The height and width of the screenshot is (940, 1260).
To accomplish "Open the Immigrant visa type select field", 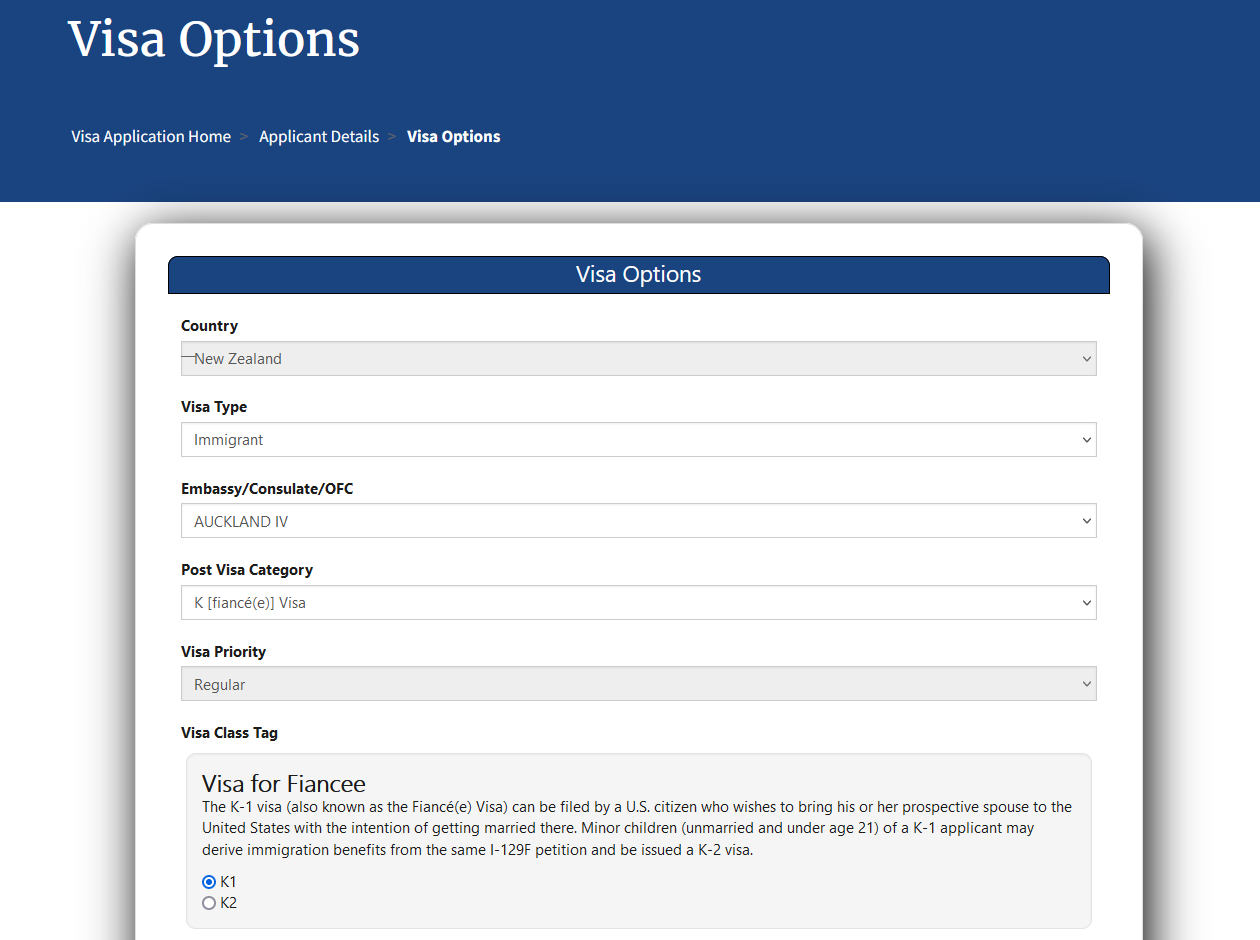I will [620, 440].
